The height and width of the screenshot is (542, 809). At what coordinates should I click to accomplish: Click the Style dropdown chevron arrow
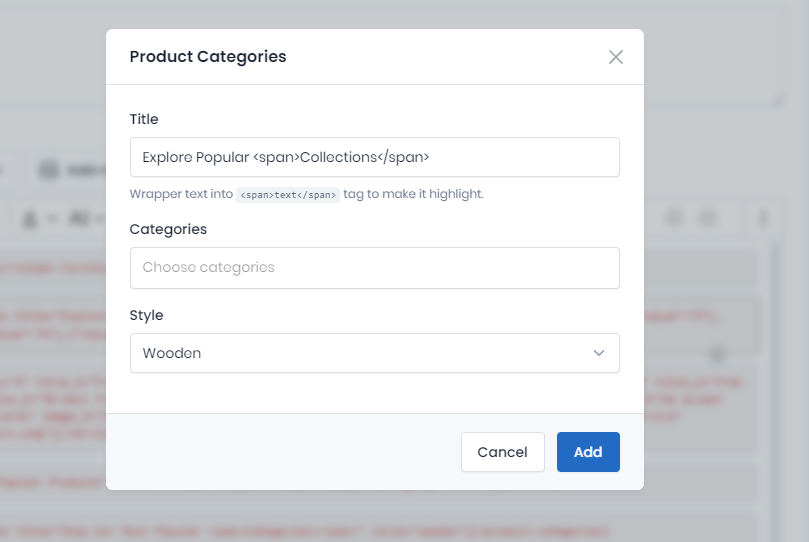[599, 353]
